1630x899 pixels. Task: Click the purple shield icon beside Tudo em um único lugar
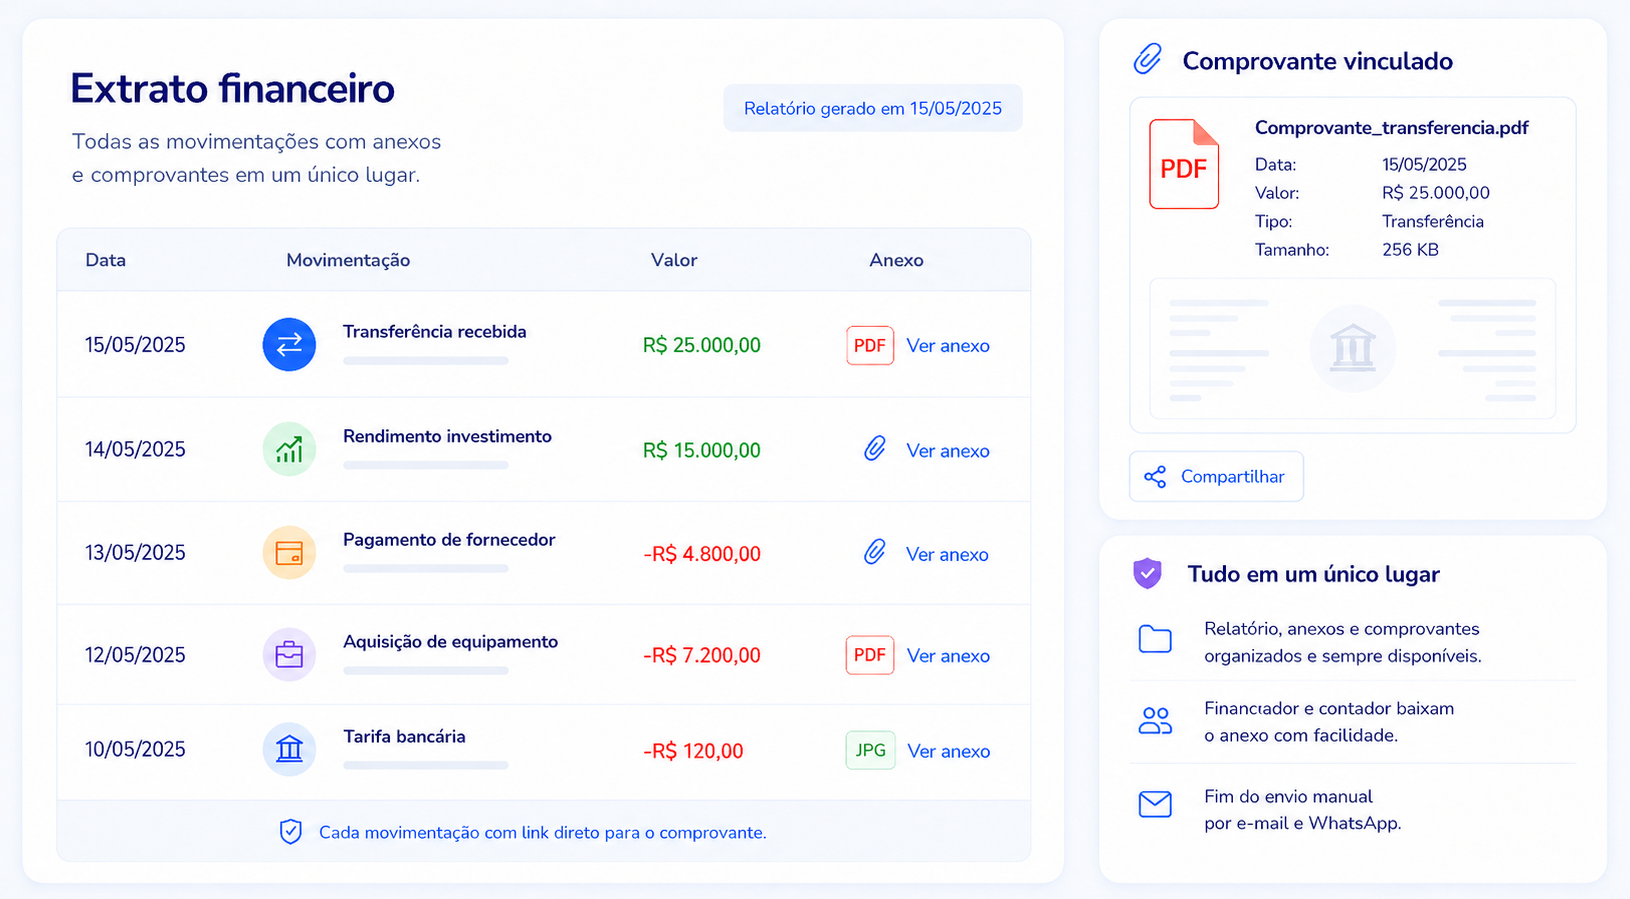click(1147, 573)
